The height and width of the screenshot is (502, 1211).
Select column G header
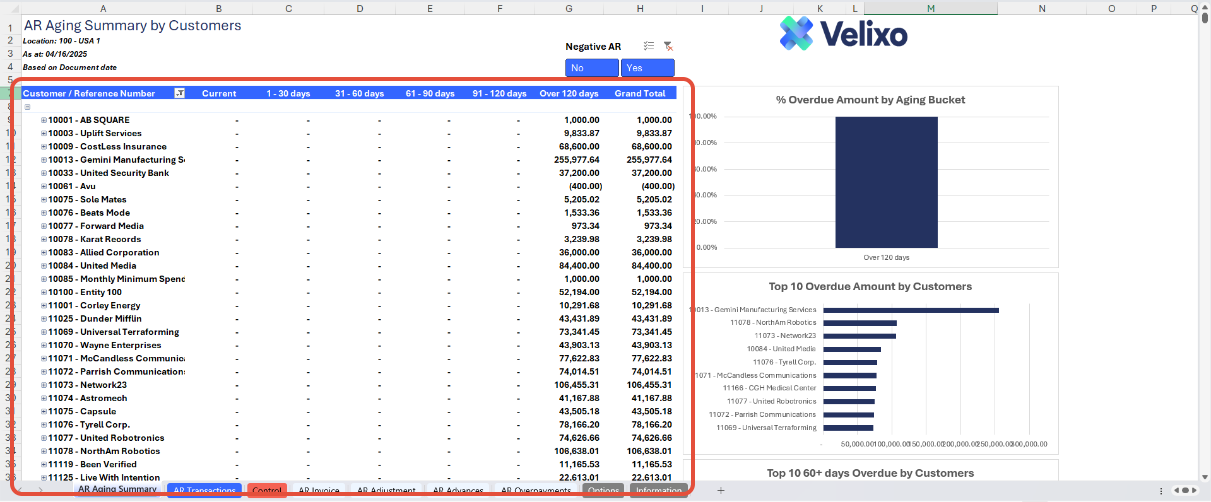pos(569,8)
